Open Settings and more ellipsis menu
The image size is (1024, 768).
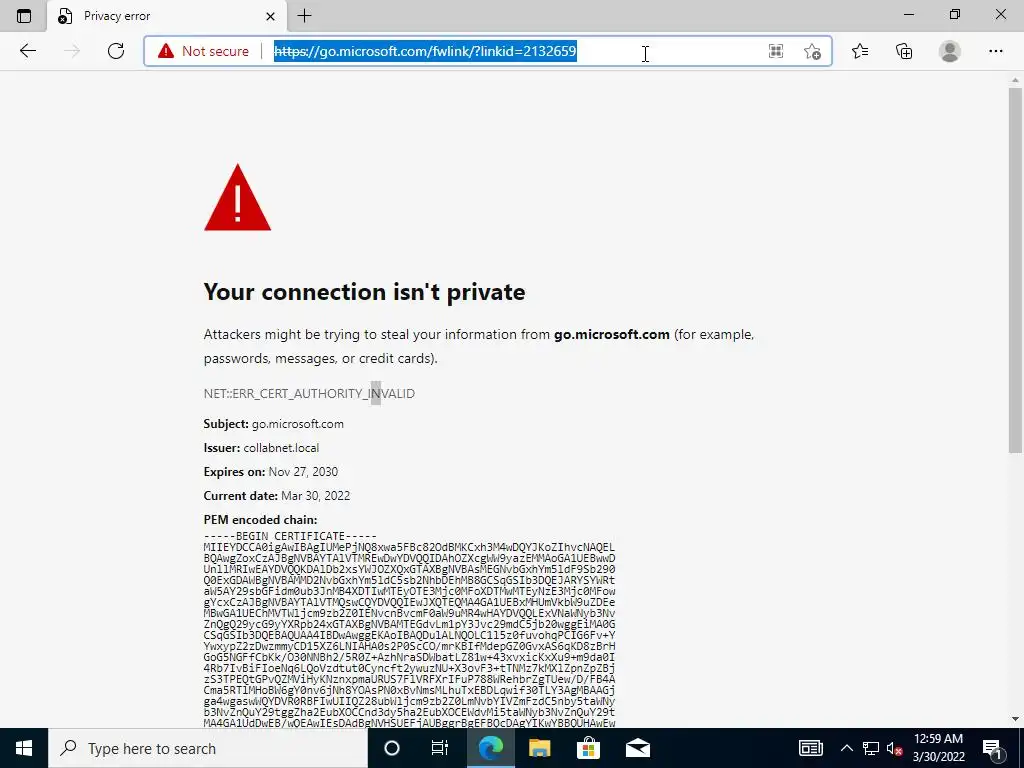tap(995, 51)
